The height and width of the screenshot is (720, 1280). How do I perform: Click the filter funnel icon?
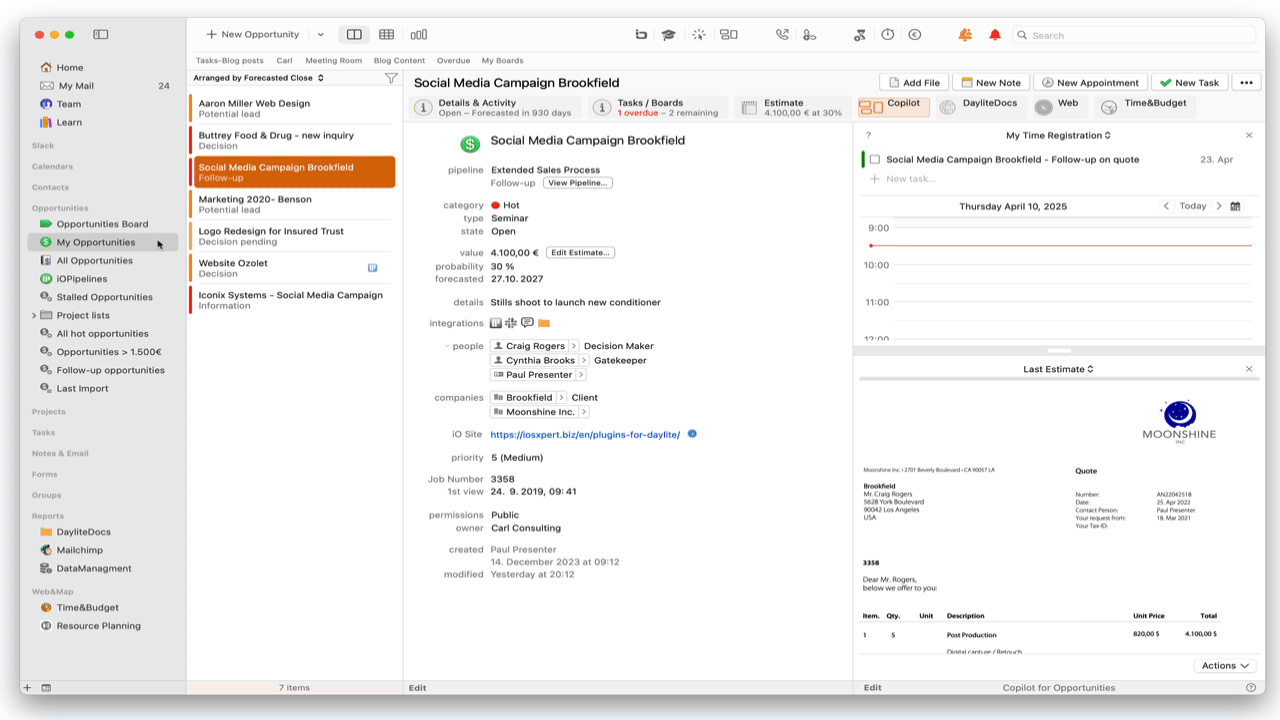pyautogui.click(x=391, y=78)
